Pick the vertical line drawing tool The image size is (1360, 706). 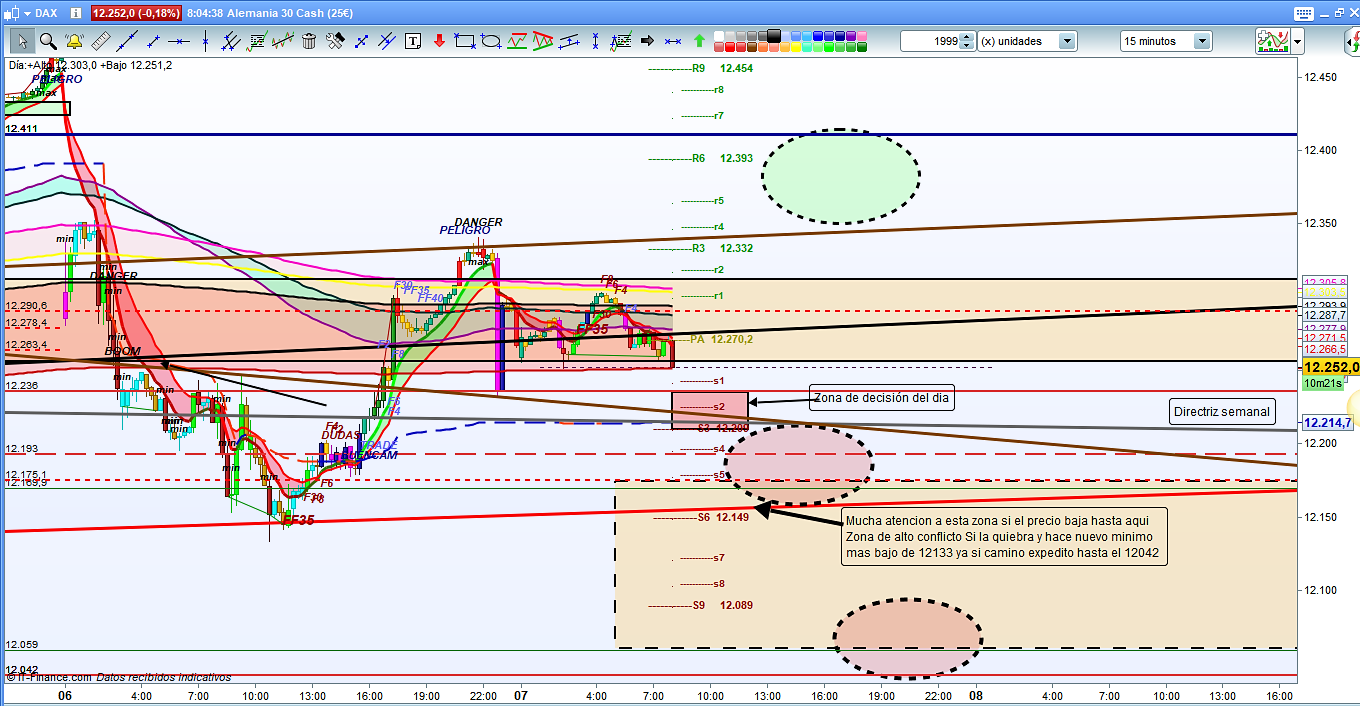pyautogui.click(x=205, y=41)
